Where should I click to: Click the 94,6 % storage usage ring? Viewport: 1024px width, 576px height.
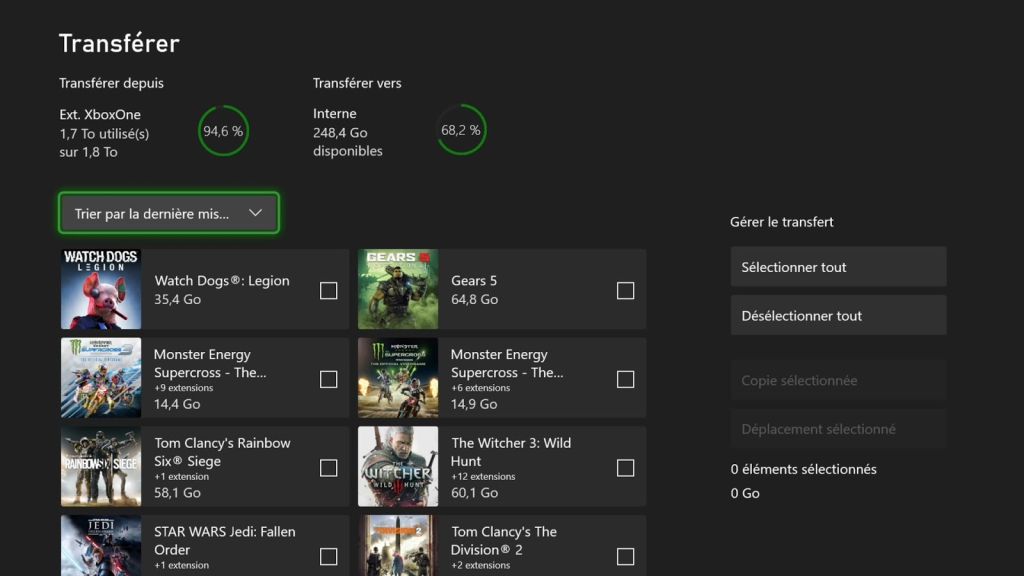tap(223, 131)
